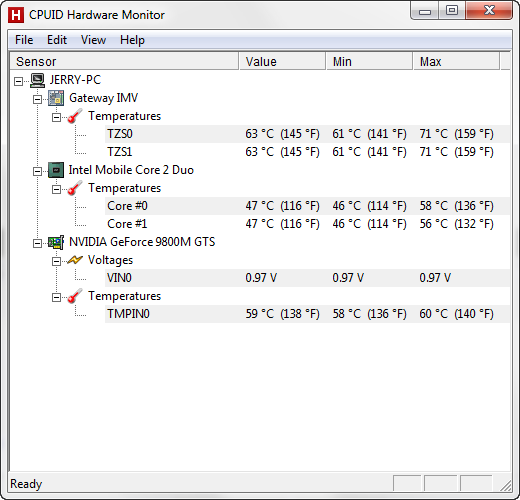The height and width of the screenshot is (500, 520).
Task: Close the Hardware Monitor window
Action: pos(489,11)
